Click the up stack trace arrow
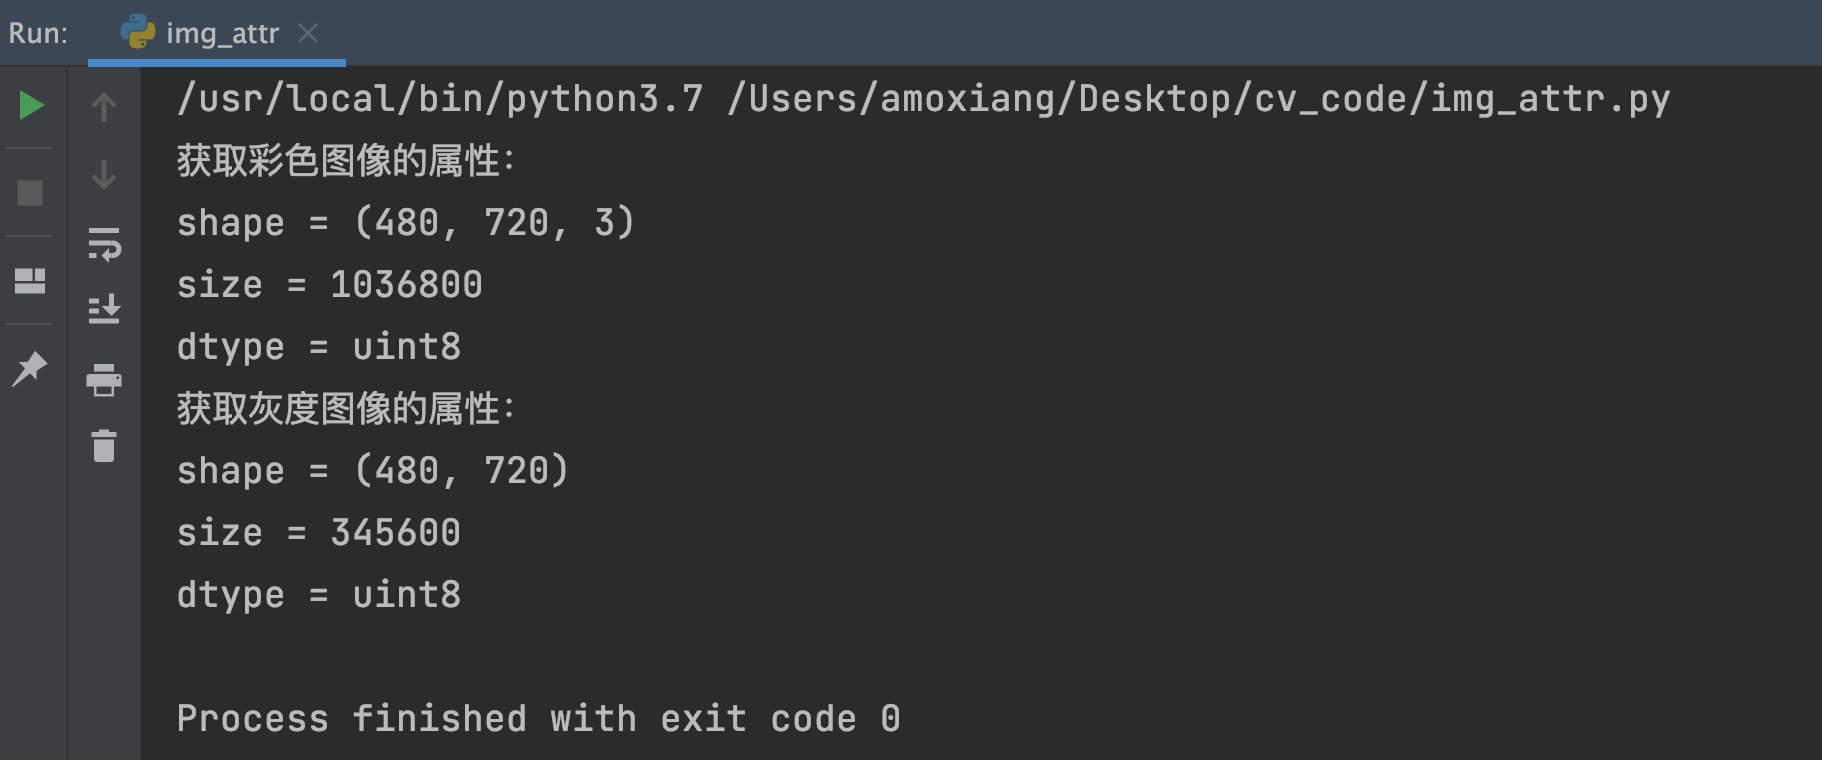 coord(104,106)
